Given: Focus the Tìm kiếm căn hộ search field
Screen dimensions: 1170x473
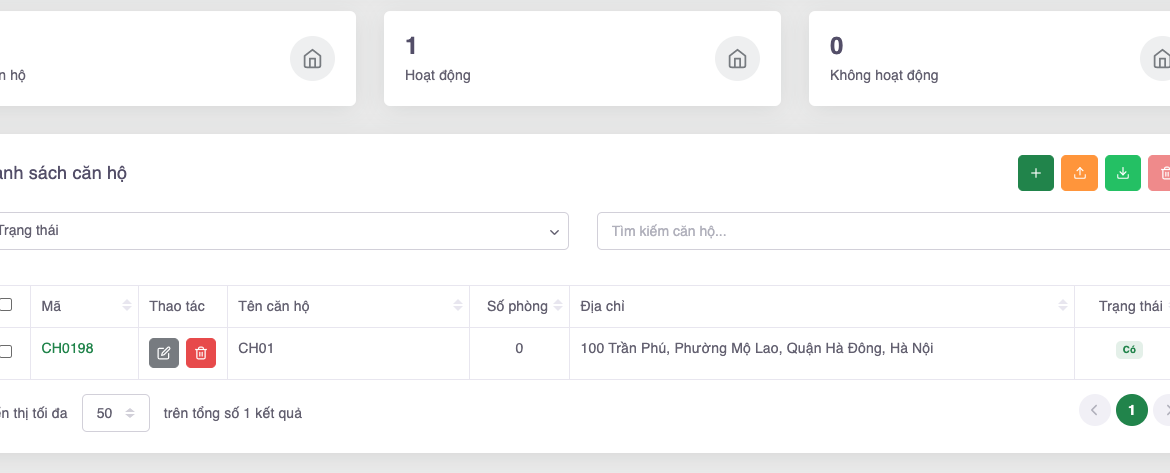Looking at the screenshot, I should pyautogui.click(x=880, y=231).
